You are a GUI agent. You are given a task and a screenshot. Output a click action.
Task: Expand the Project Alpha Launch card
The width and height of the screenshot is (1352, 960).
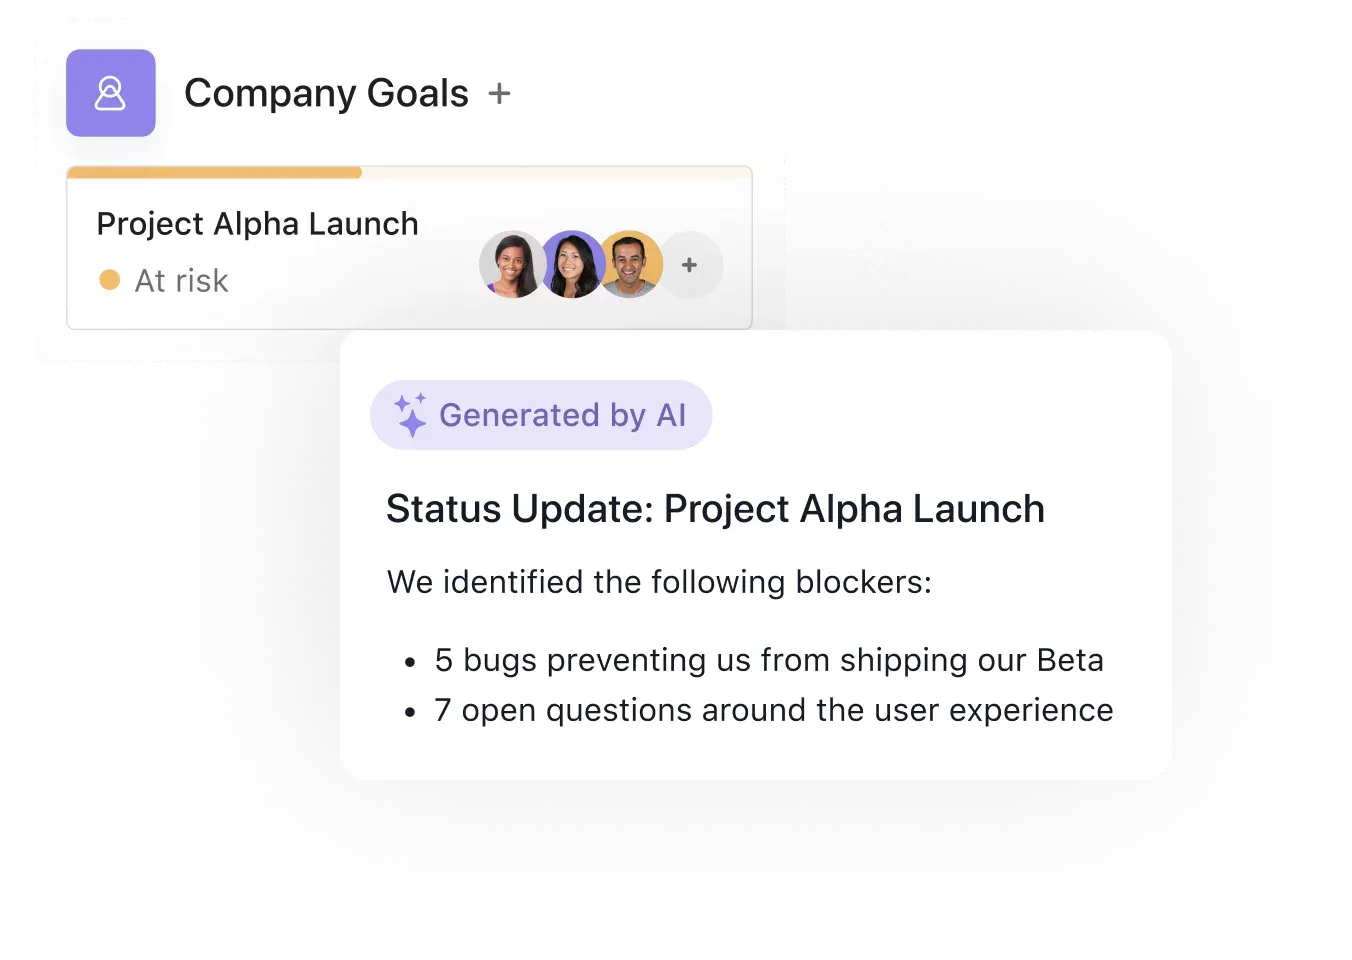coord(257,223)
